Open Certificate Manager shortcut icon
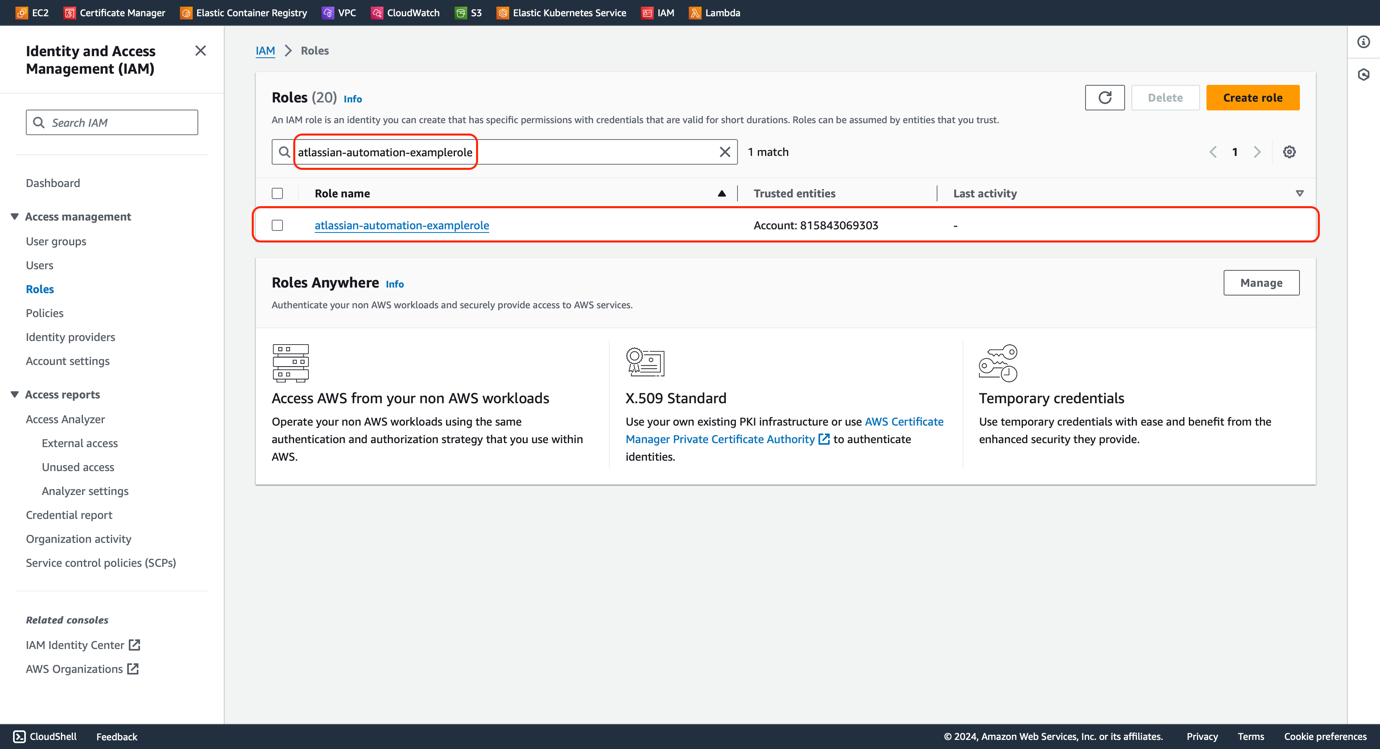 [70, 13]
